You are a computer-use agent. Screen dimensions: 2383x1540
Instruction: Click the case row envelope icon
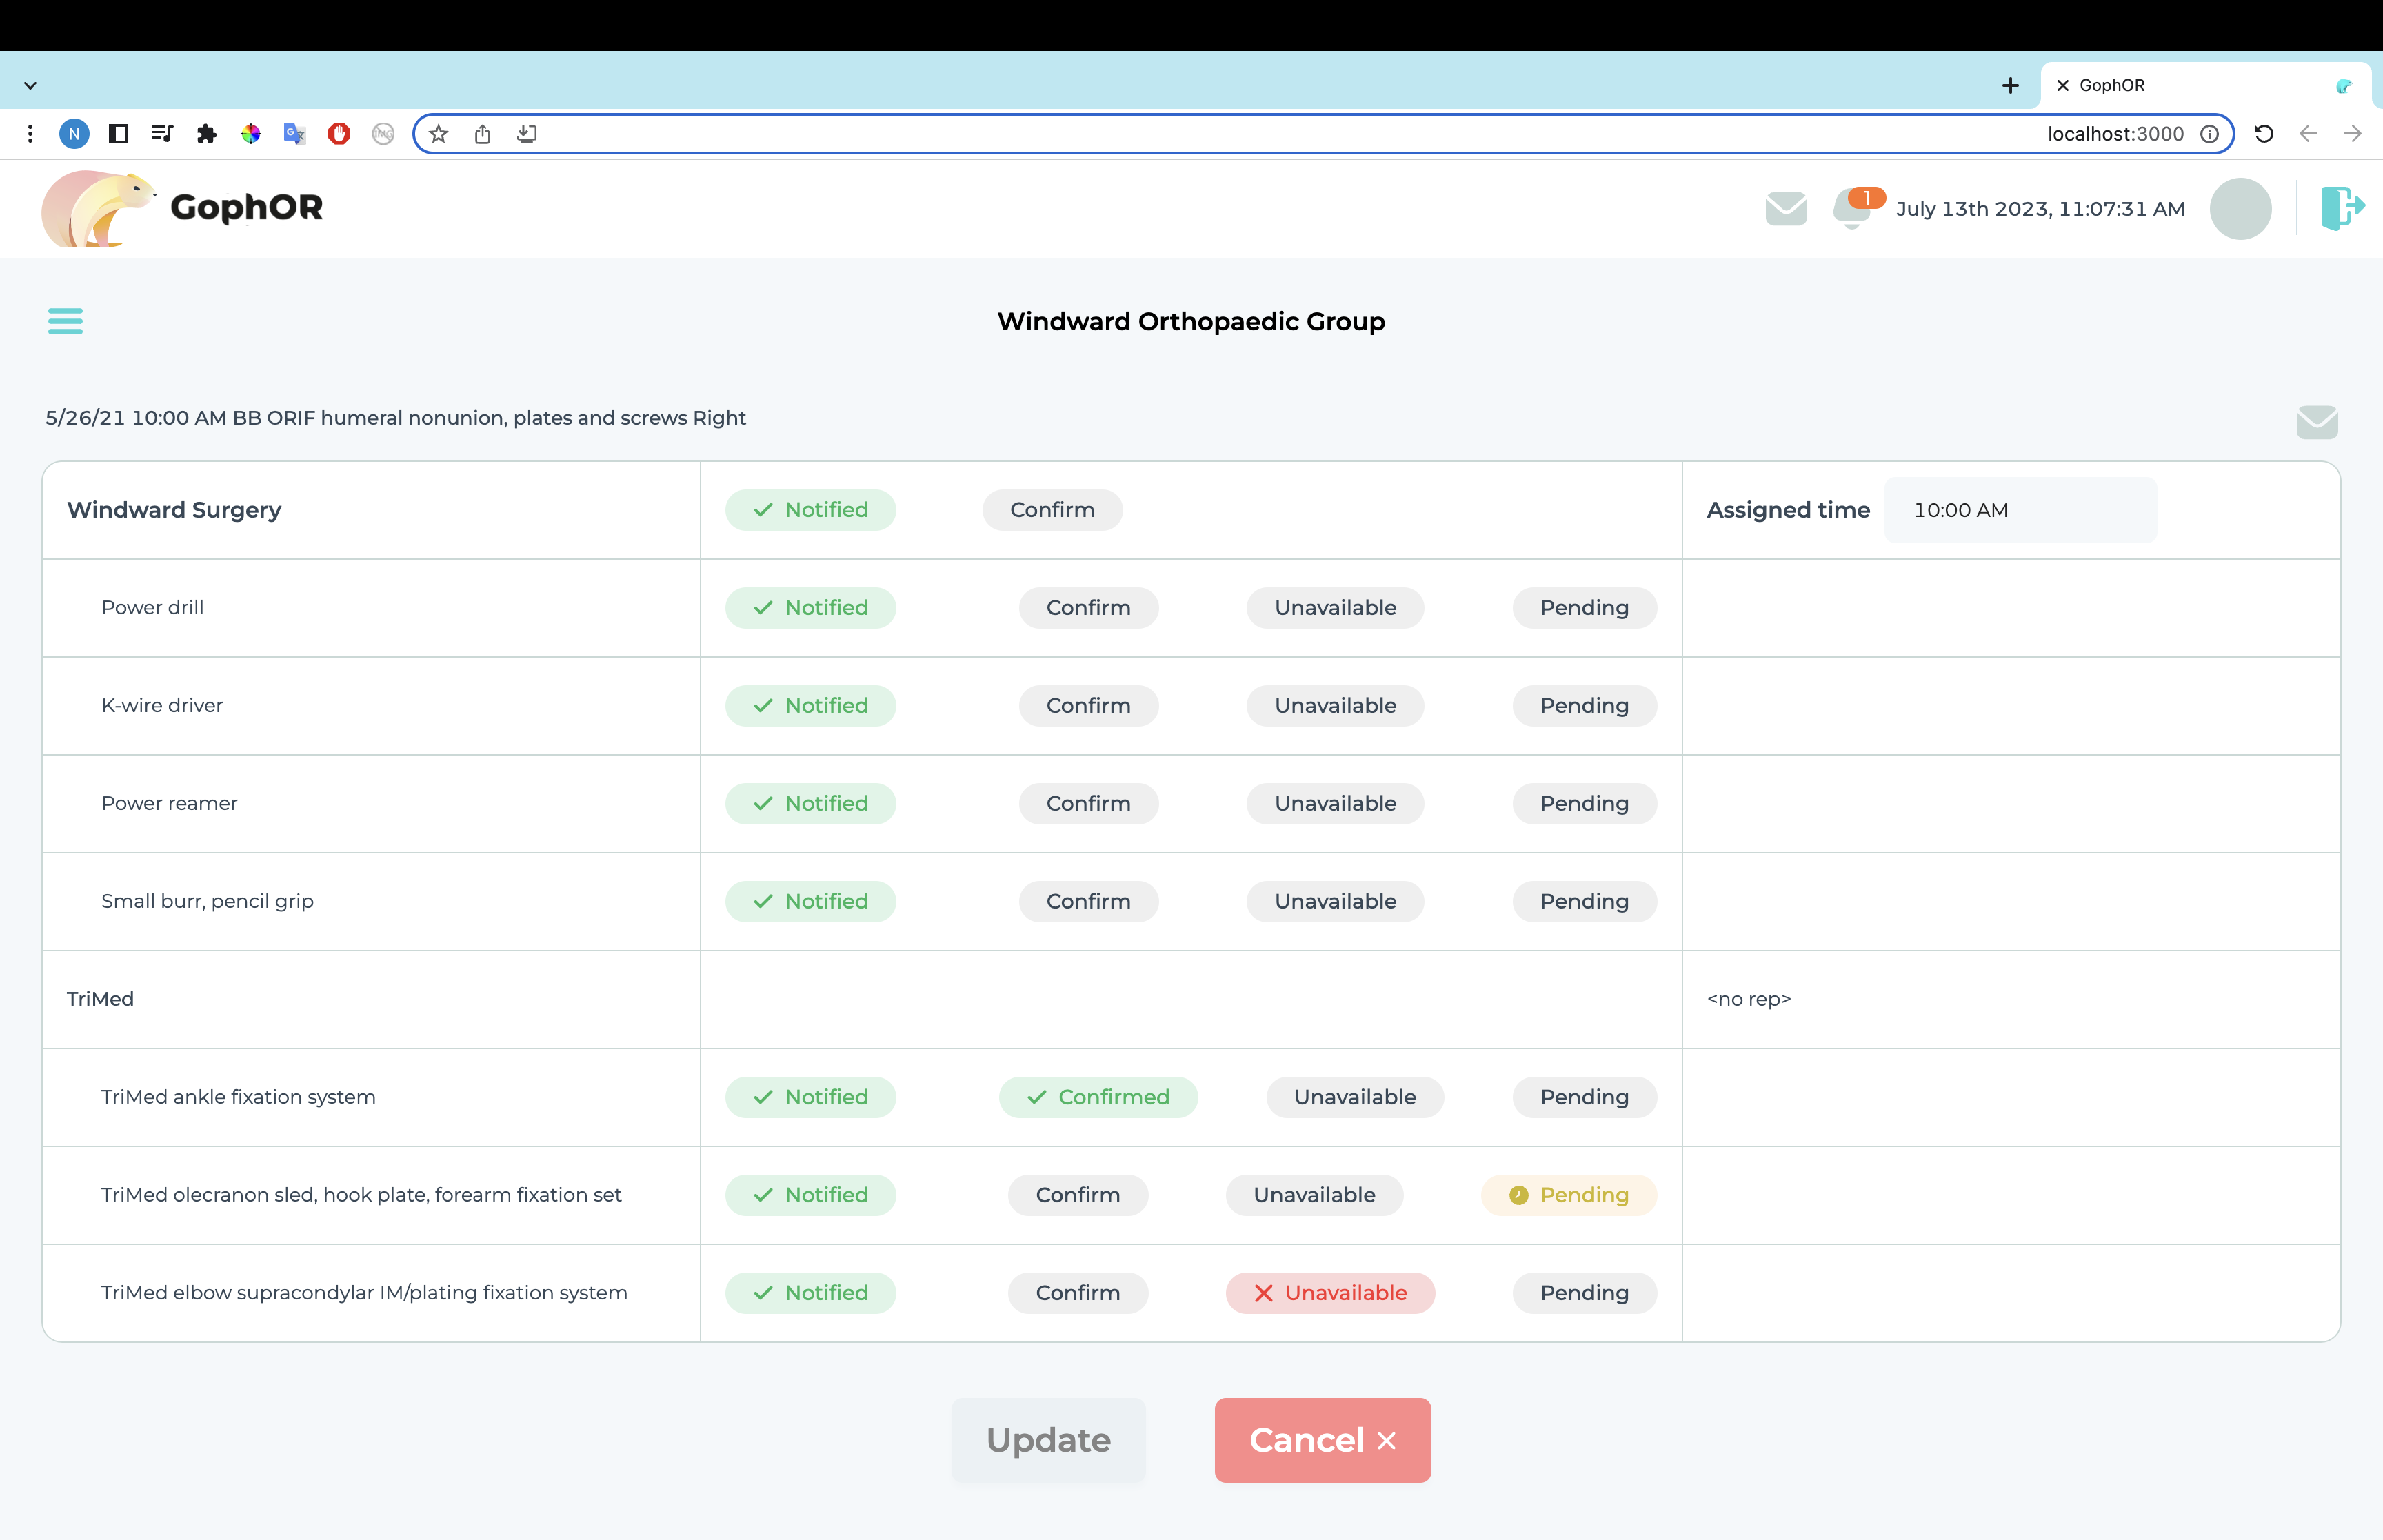pyautogui.click(x=2317, y=421)
